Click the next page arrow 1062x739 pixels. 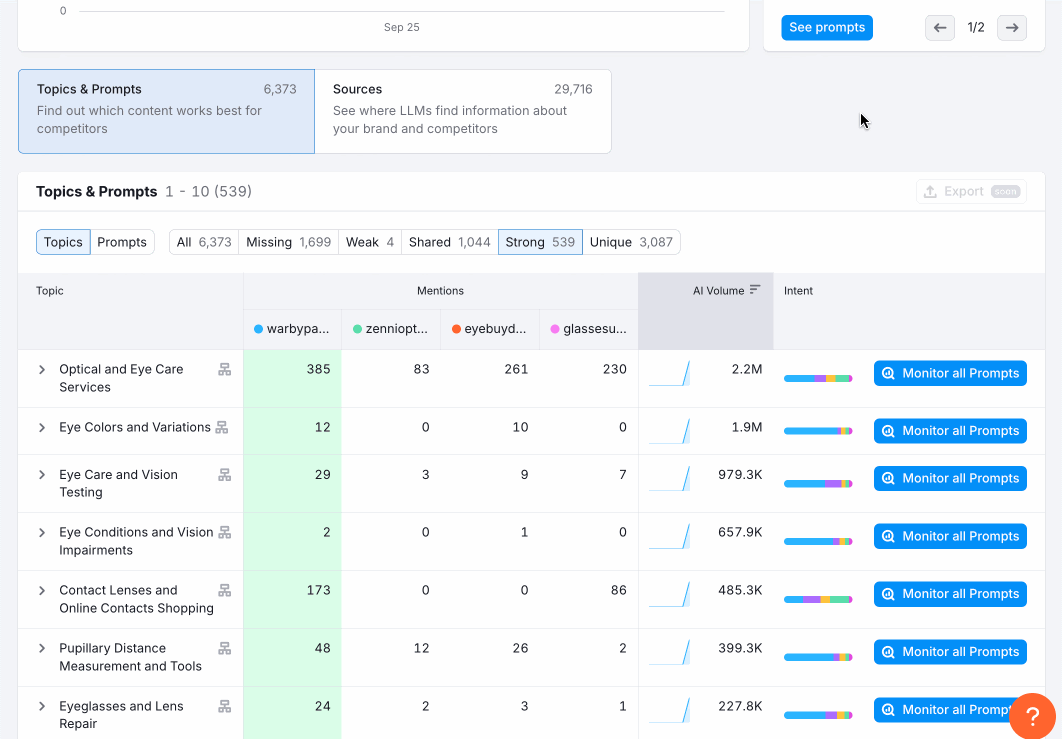(1011, 27)
